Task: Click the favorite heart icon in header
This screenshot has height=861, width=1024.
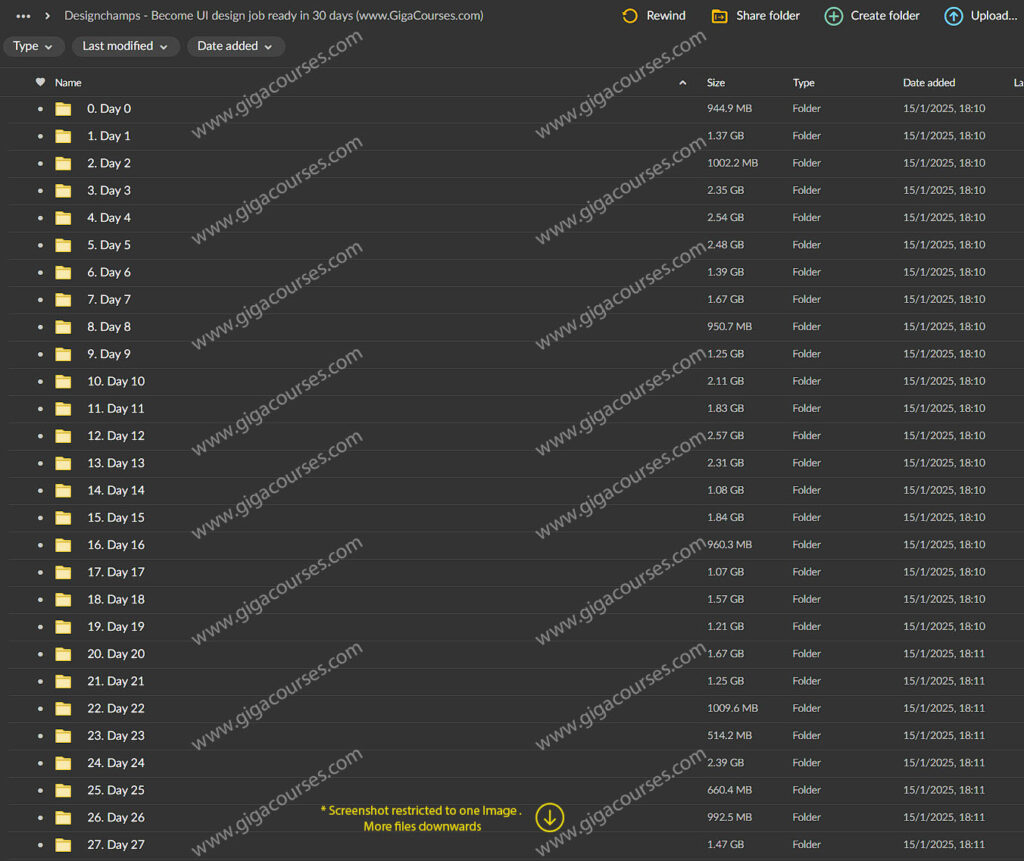Action: (40, 83)
